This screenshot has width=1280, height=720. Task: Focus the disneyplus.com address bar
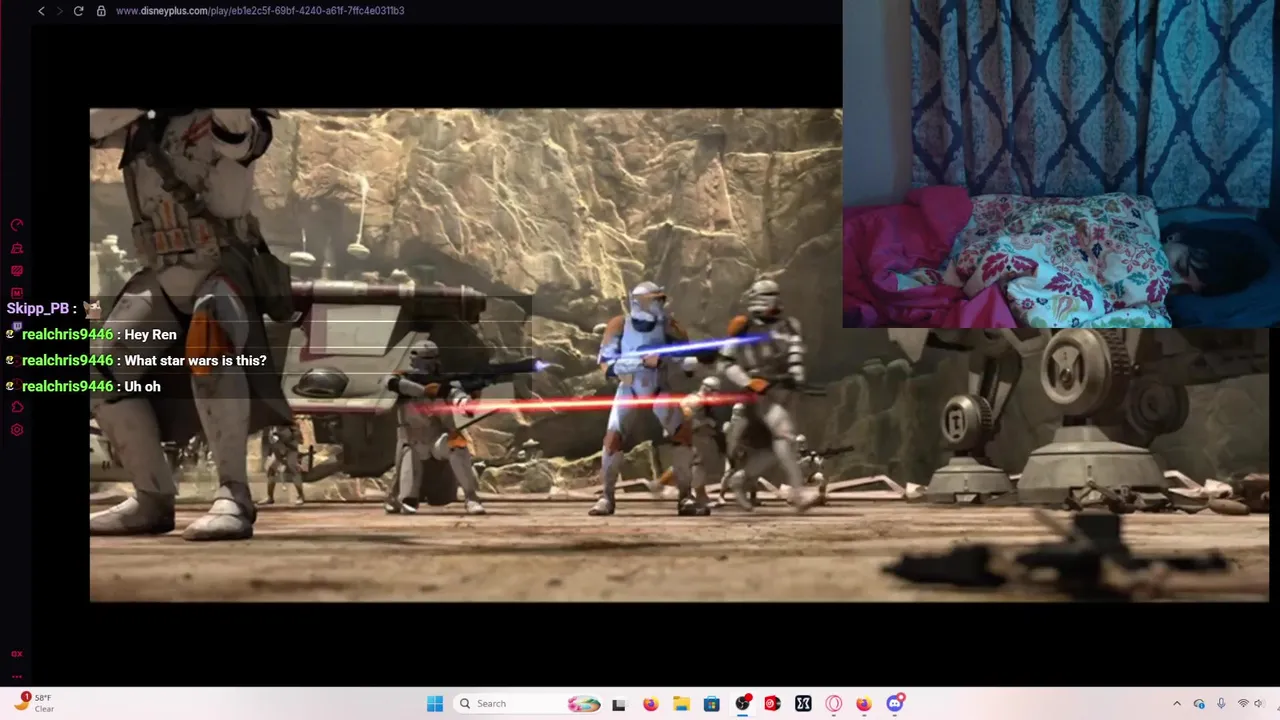[260, 11]
